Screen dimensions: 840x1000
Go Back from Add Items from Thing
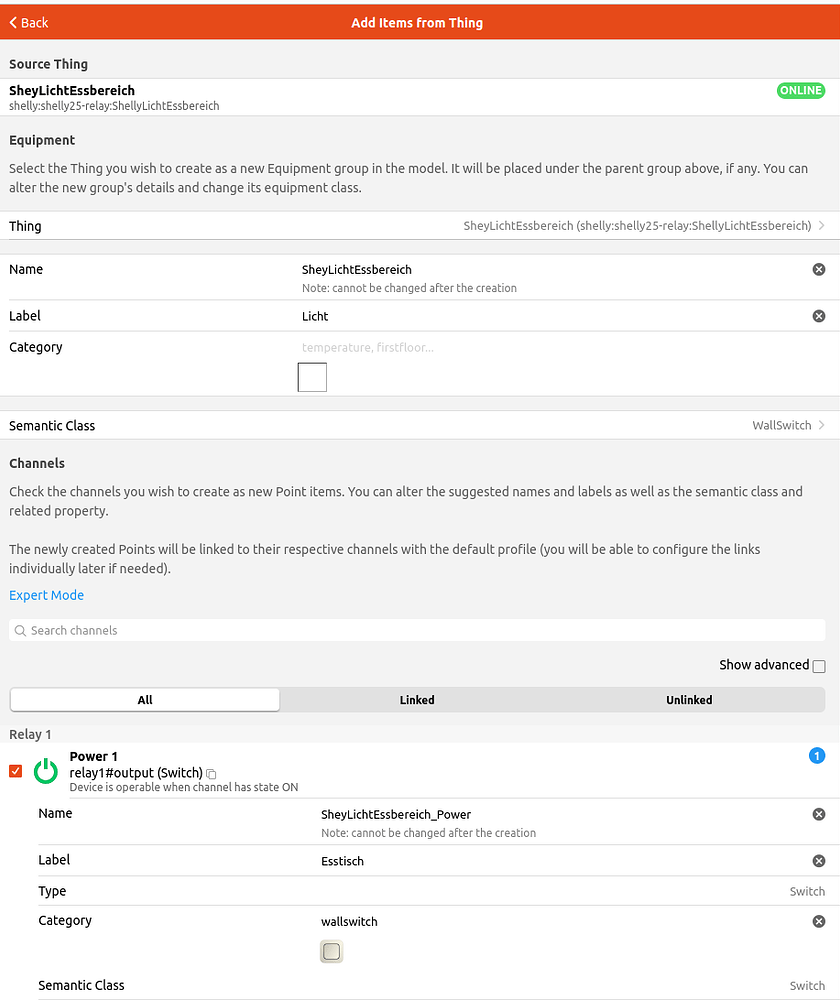pyautogui.click(x=26, y=22)
